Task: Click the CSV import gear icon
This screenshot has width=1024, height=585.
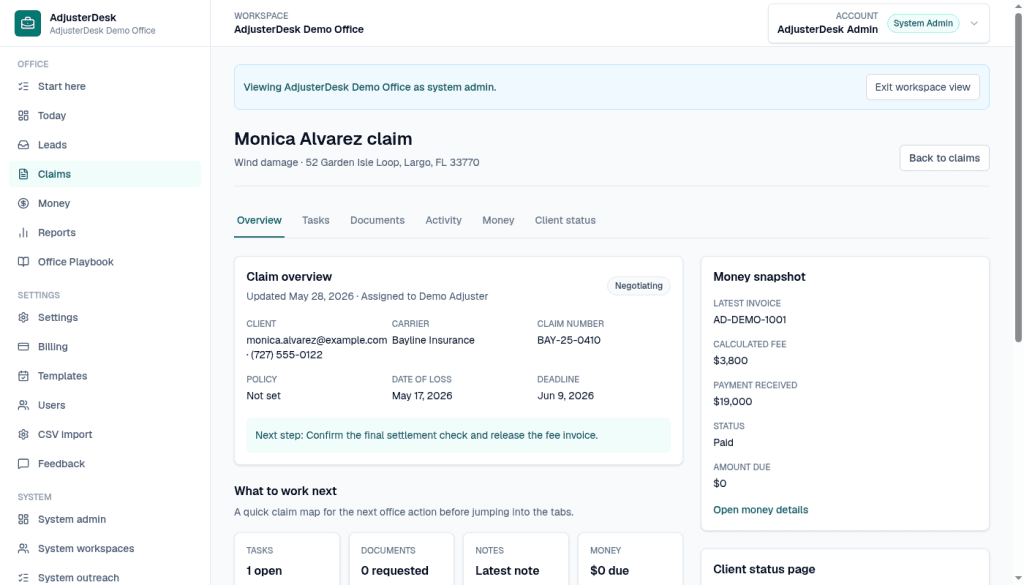Action: [x=24, y=434]
